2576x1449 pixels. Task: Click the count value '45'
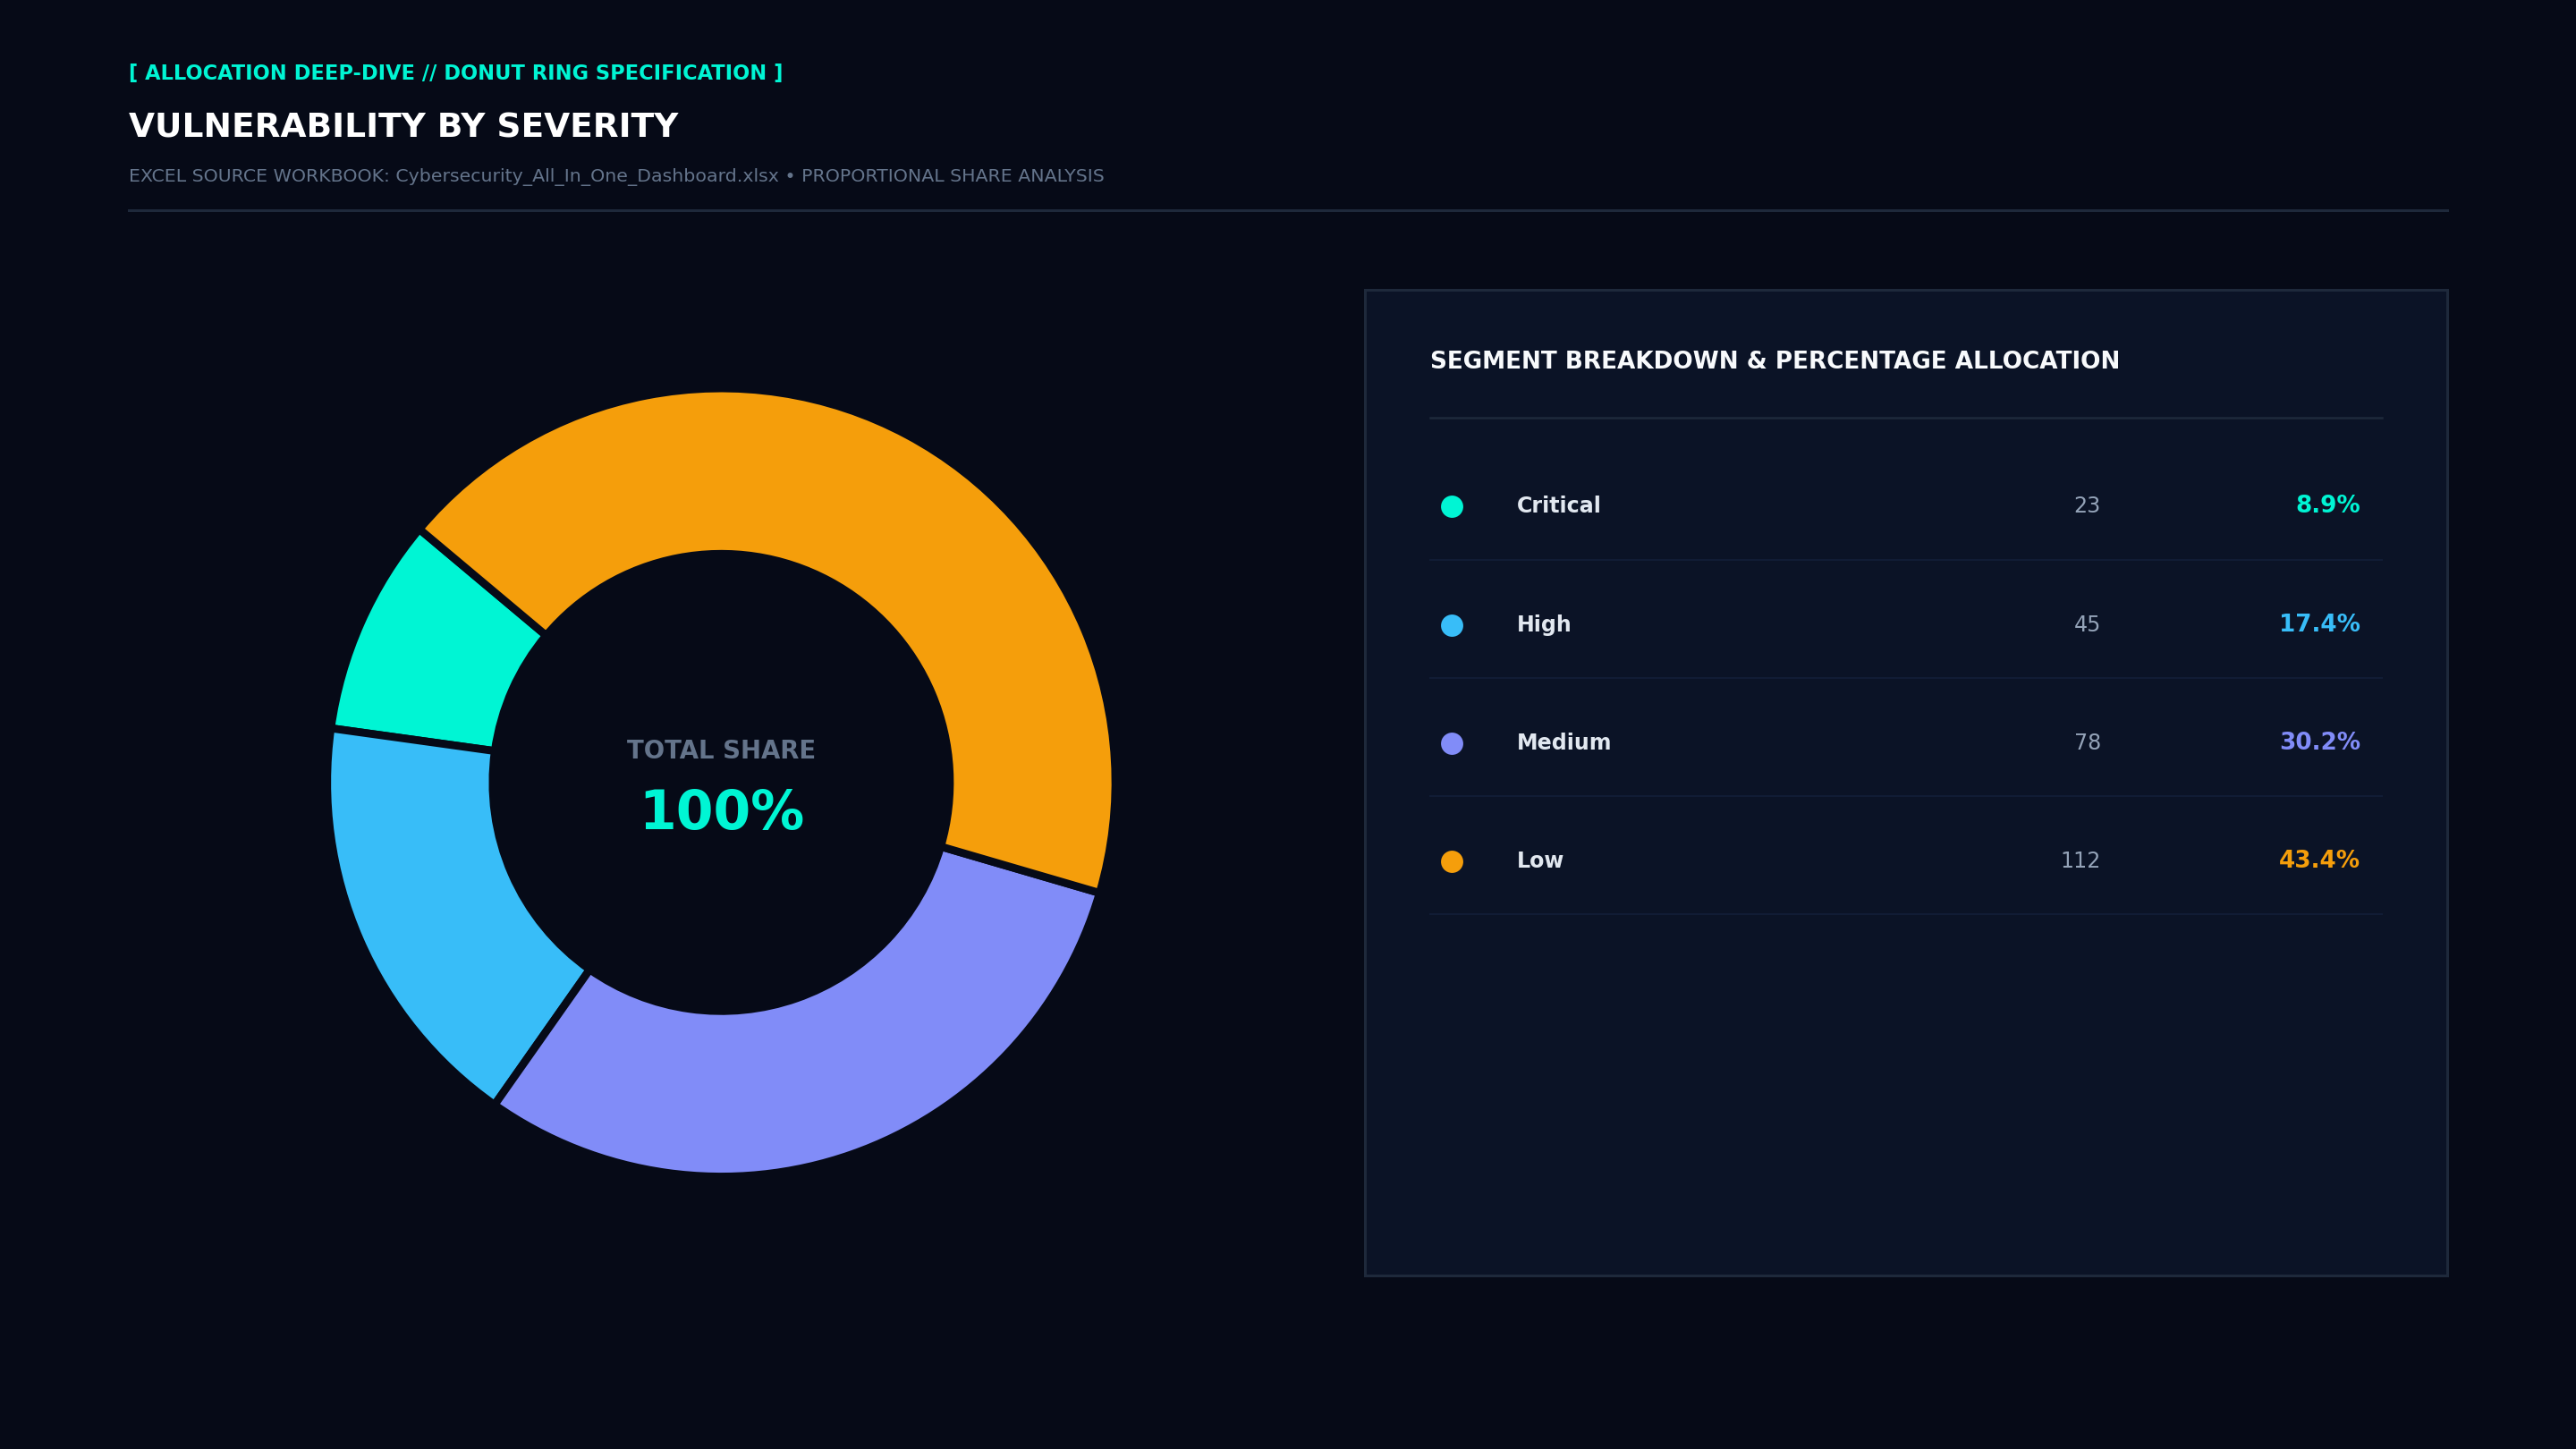[2087, 625]
